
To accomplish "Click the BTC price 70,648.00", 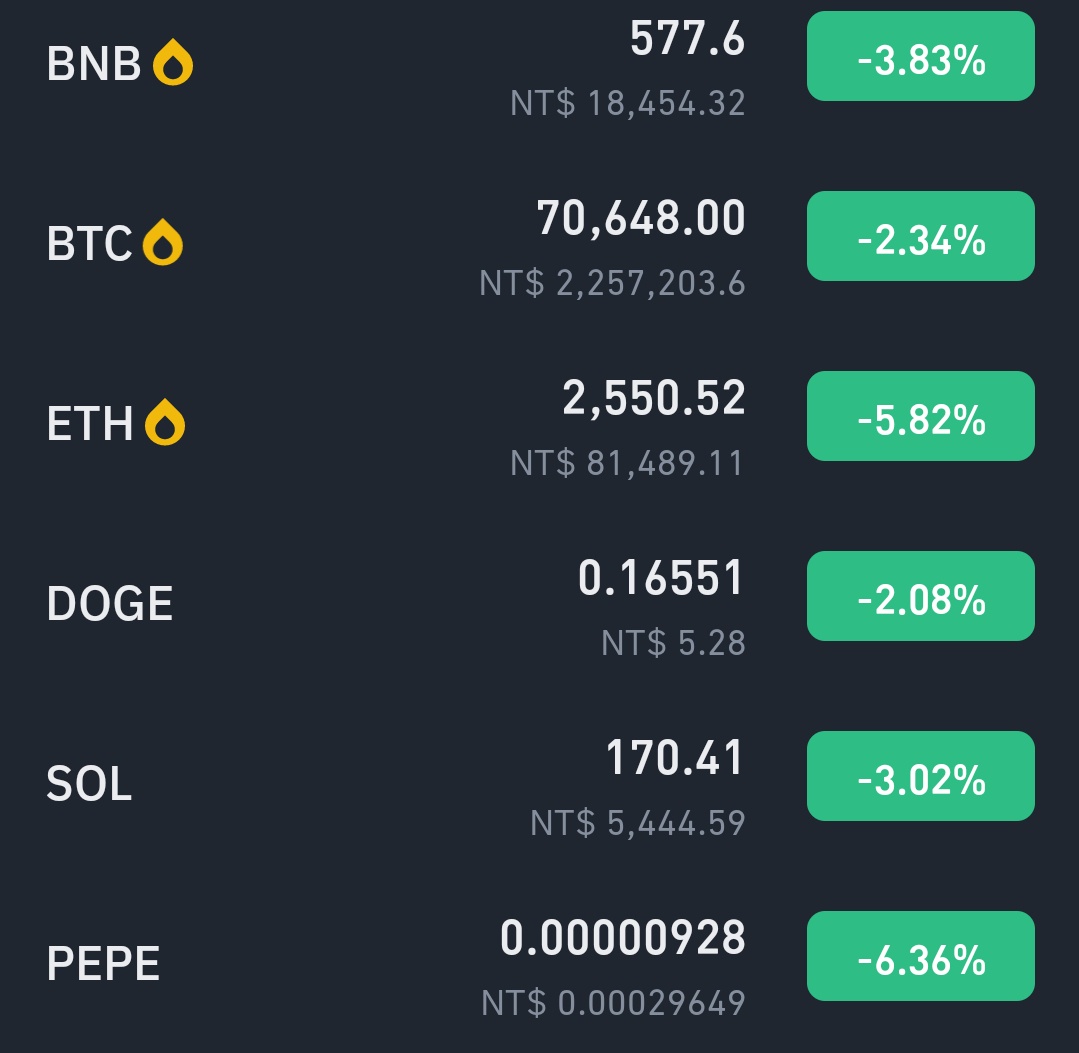I will 641,217.
